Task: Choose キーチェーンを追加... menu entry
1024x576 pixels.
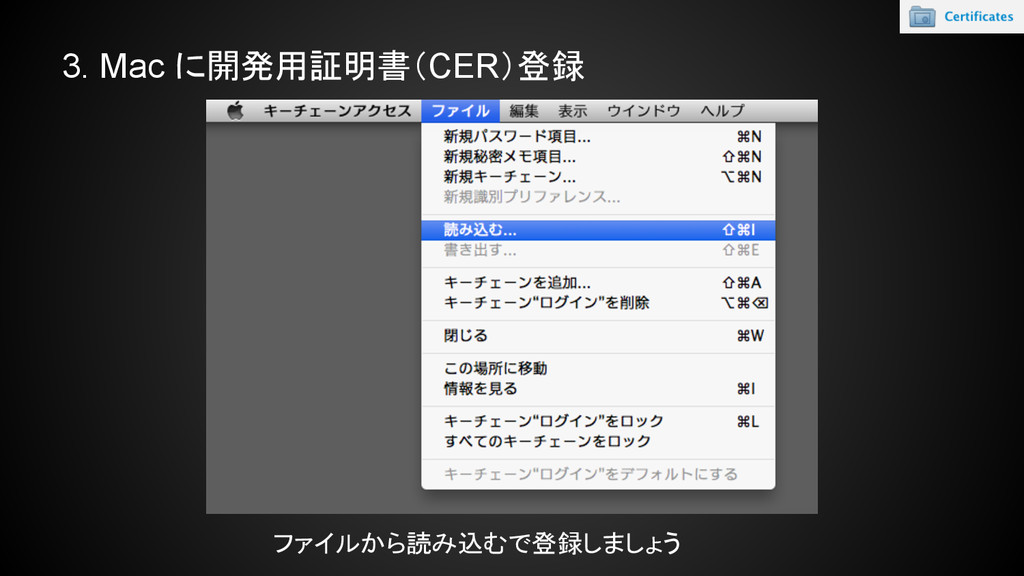Action: (598, 283)
